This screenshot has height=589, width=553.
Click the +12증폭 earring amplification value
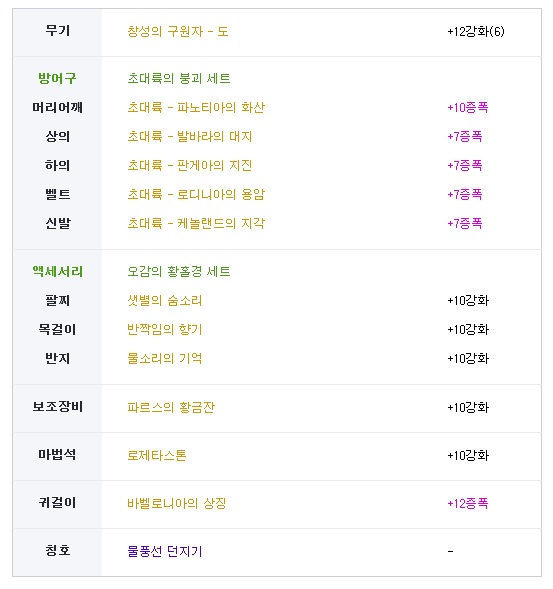(468, 503)
